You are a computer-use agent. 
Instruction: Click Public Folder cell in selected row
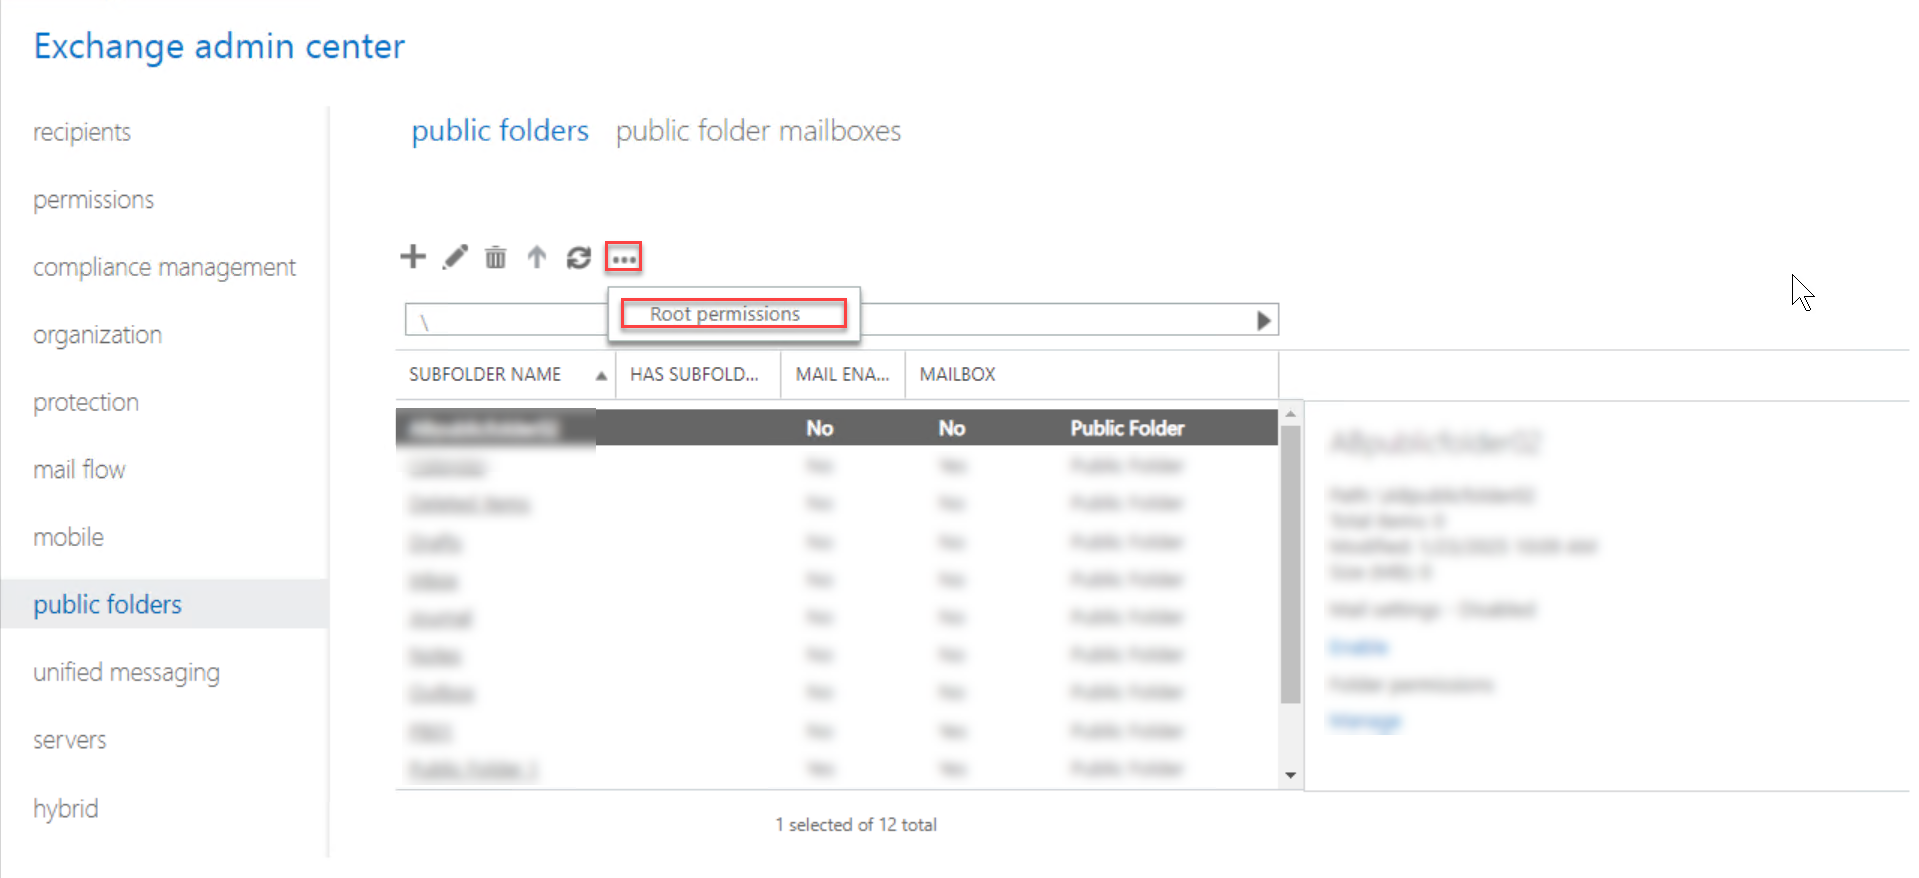tap(1127, 428)
